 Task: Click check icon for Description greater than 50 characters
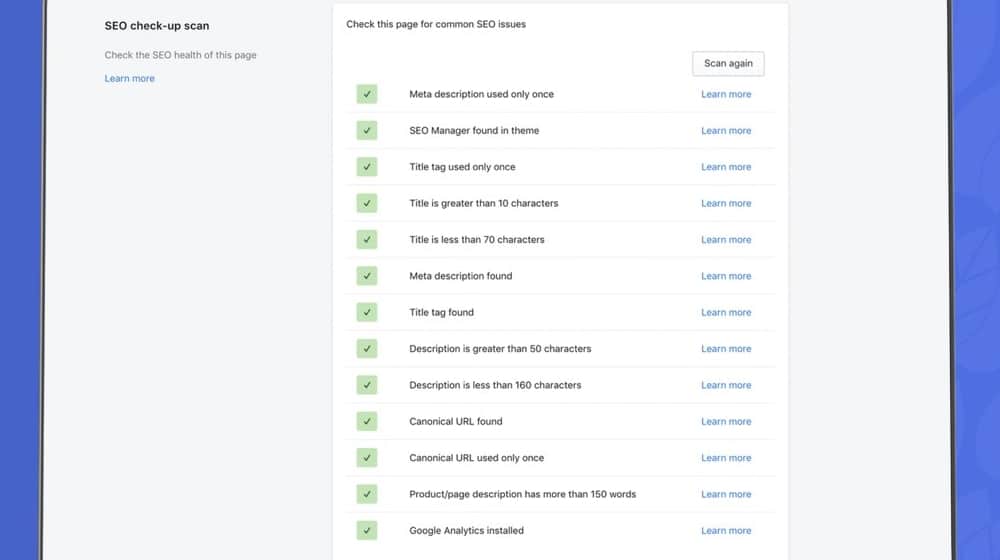(367, 348)
